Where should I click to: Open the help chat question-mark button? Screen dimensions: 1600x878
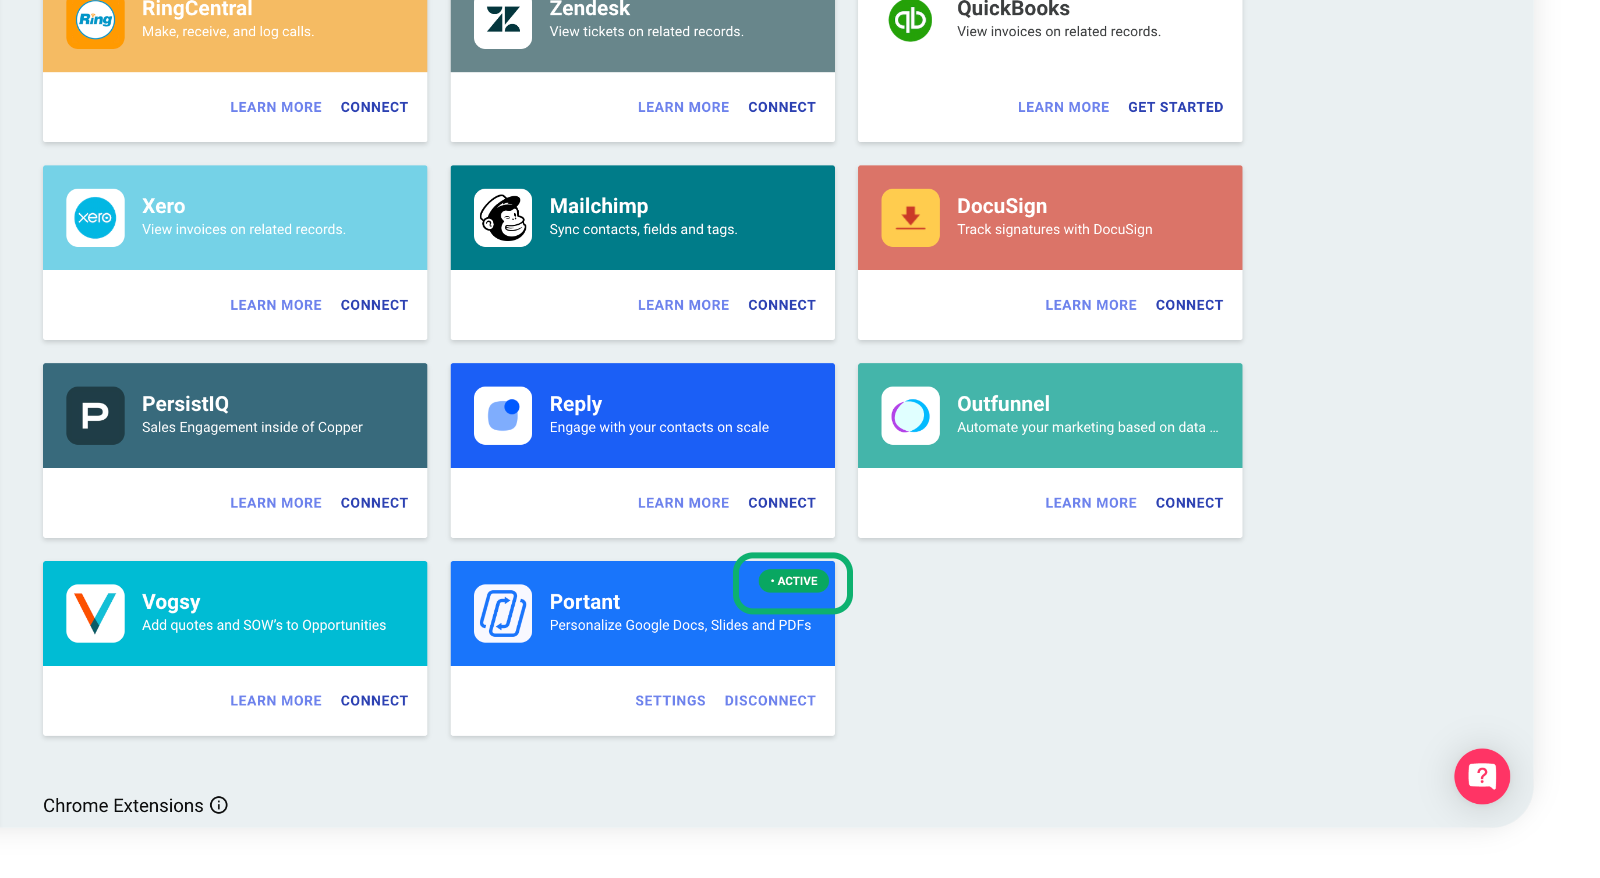pyautogui.click(x=1481, y=776)
